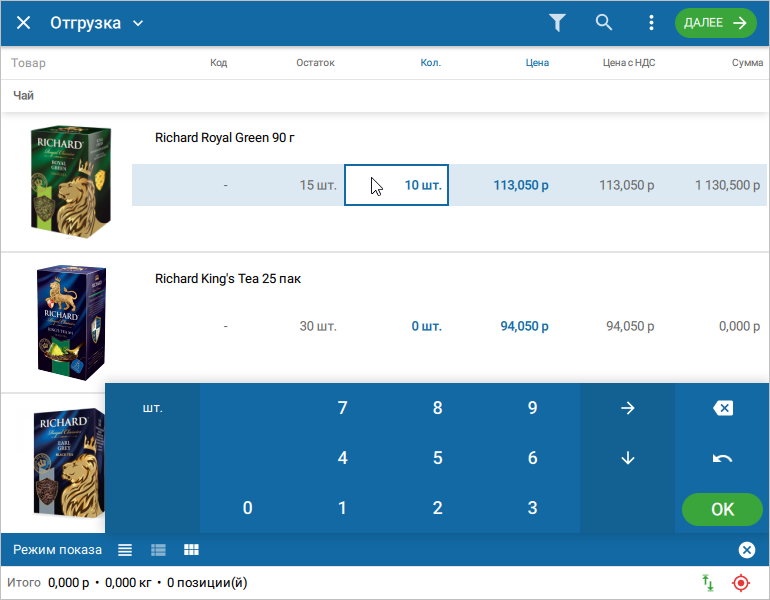Screen dimensions: 770x600
Task: Tap keypad digit 9
Action: coord(532,408)
